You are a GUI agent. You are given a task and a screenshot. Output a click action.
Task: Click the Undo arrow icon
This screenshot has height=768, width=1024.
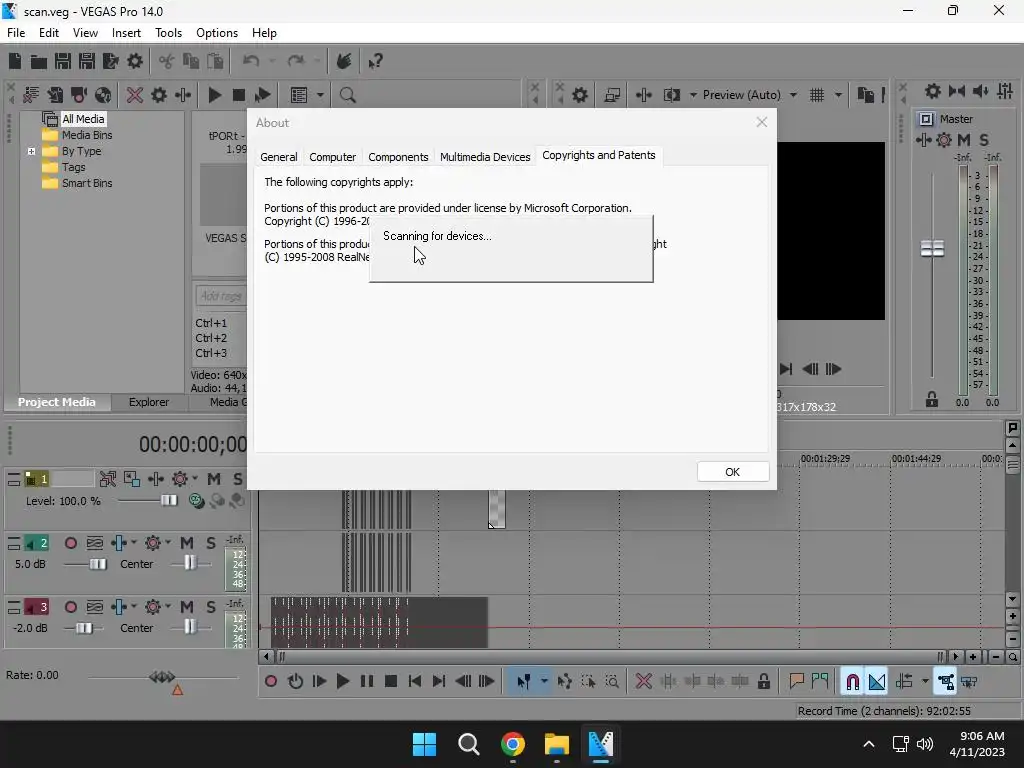[x=251, y=61]
